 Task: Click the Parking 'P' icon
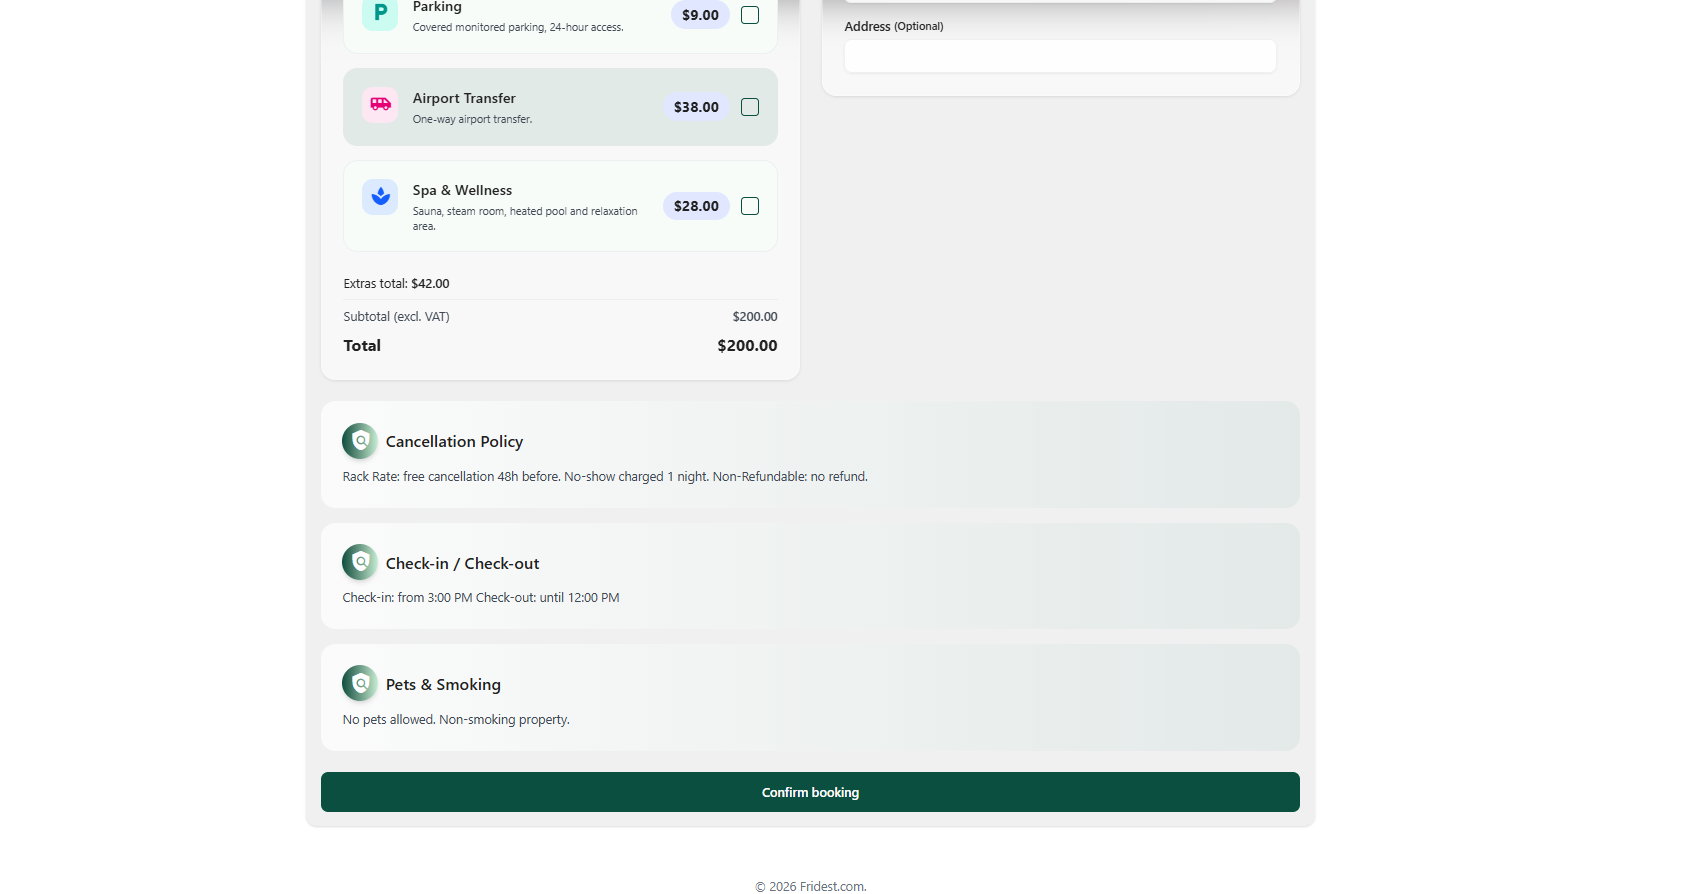tap(380, 13)
